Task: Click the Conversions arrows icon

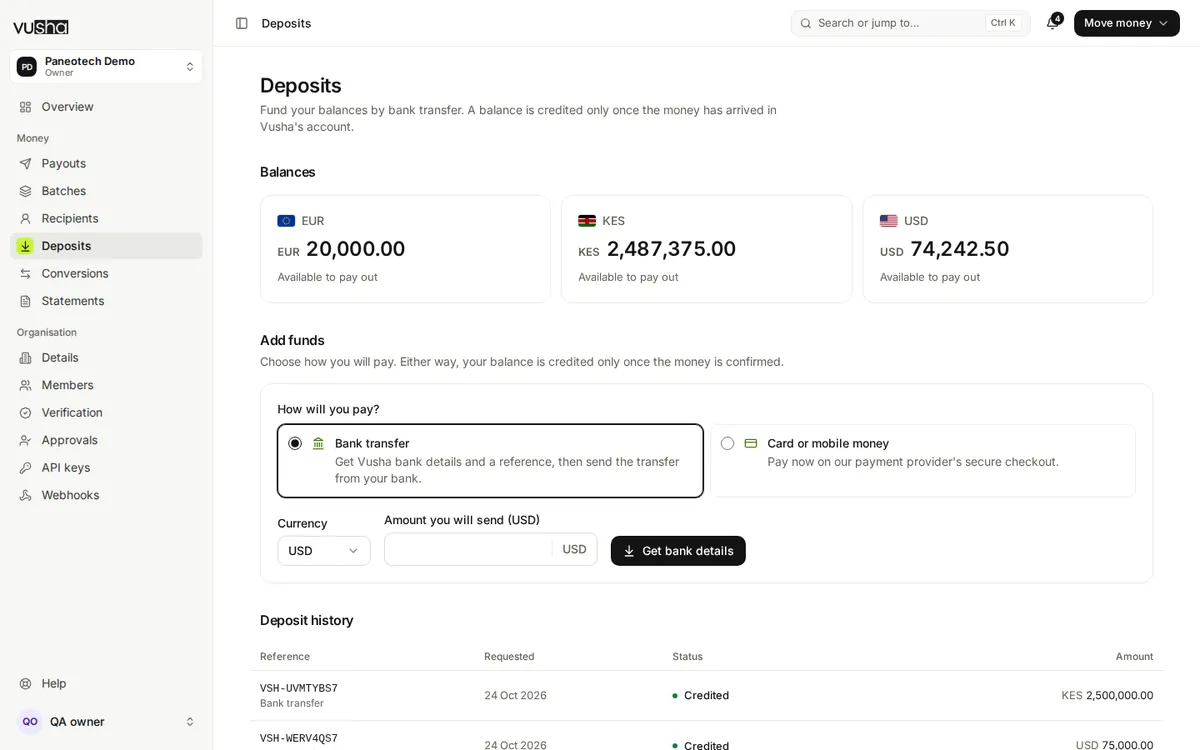Action: click(25, 273)
